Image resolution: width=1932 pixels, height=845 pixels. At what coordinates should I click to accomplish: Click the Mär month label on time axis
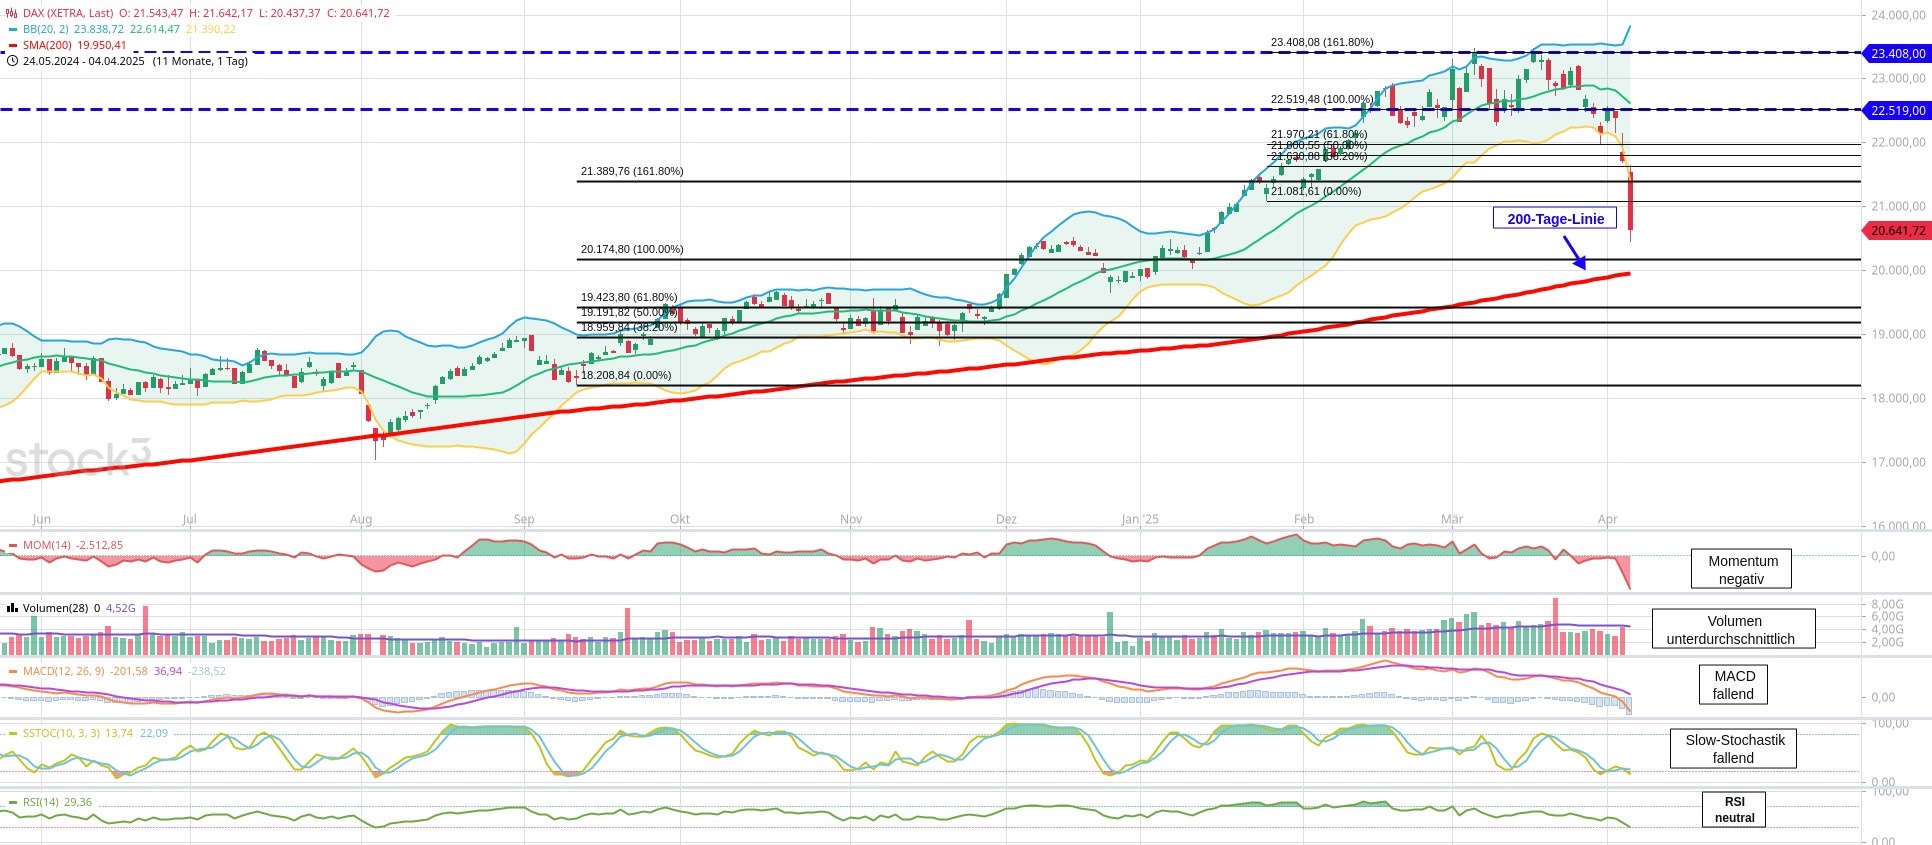(1452, 519)
